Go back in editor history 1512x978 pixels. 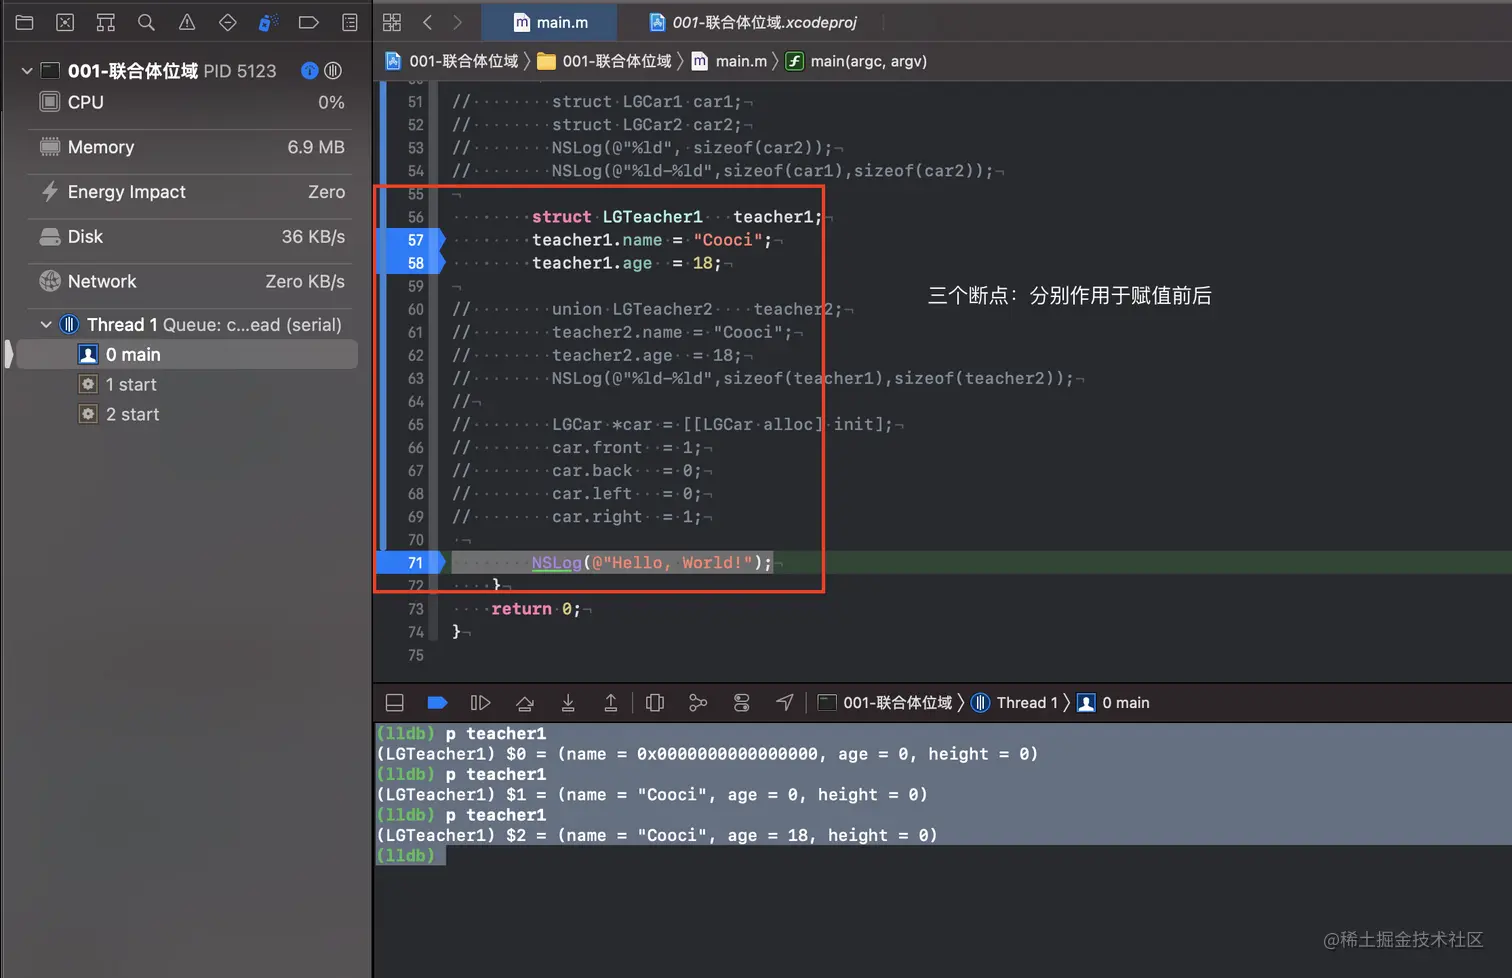click(427, 22)
